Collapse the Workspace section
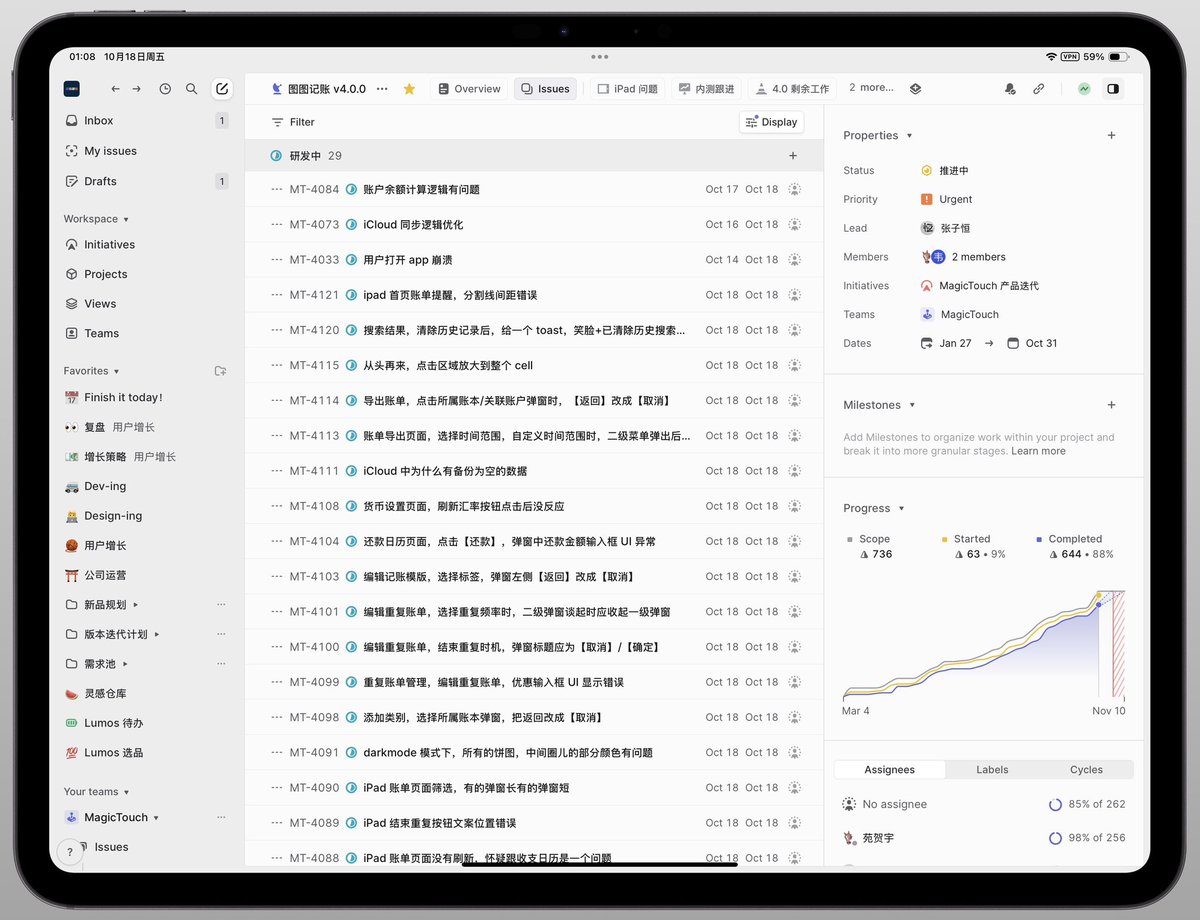This screenshot has height=920, width=1200. pos(96,219)
